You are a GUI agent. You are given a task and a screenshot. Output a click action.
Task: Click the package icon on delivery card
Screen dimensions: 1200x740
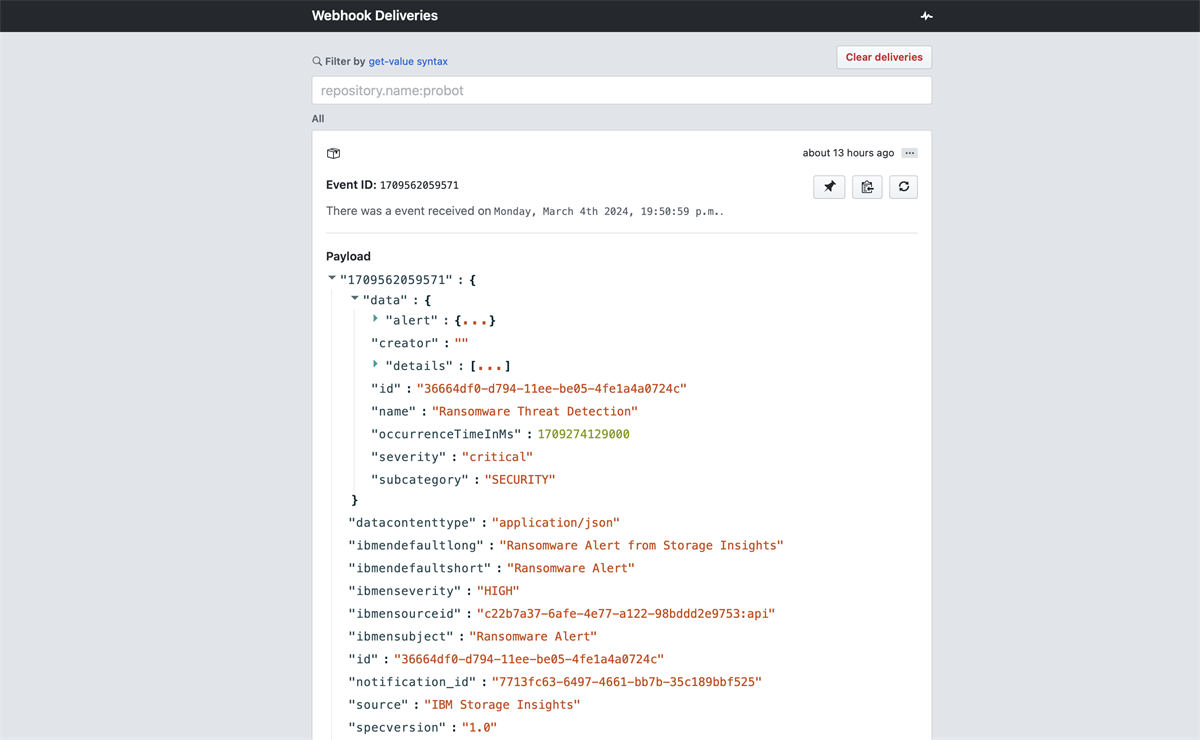334,153
